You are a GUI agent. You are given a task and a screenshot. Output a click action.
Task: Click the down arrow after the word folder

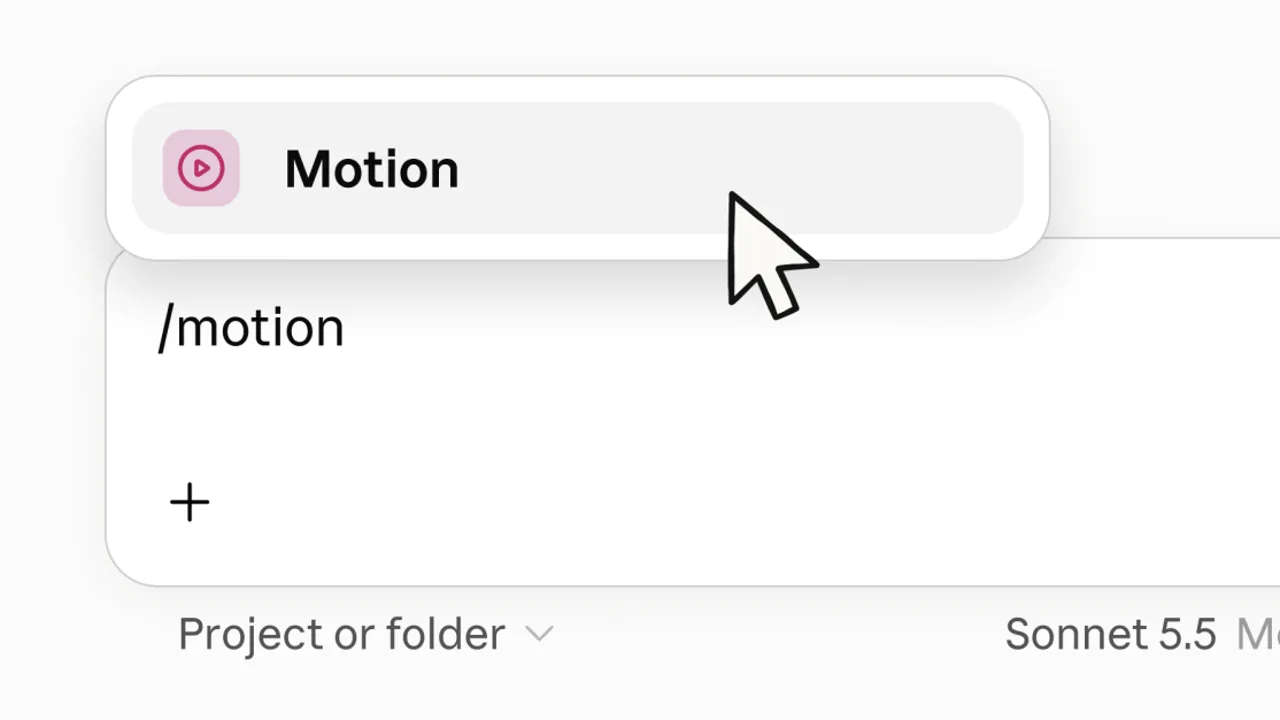539,634
